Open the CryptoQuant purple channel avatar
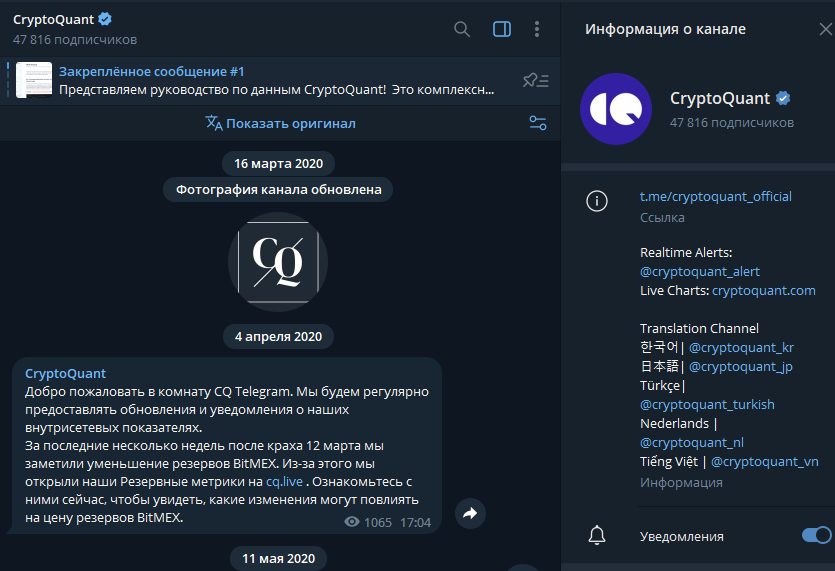This screenshot has height=571, width=835. (x=616, y=109)
